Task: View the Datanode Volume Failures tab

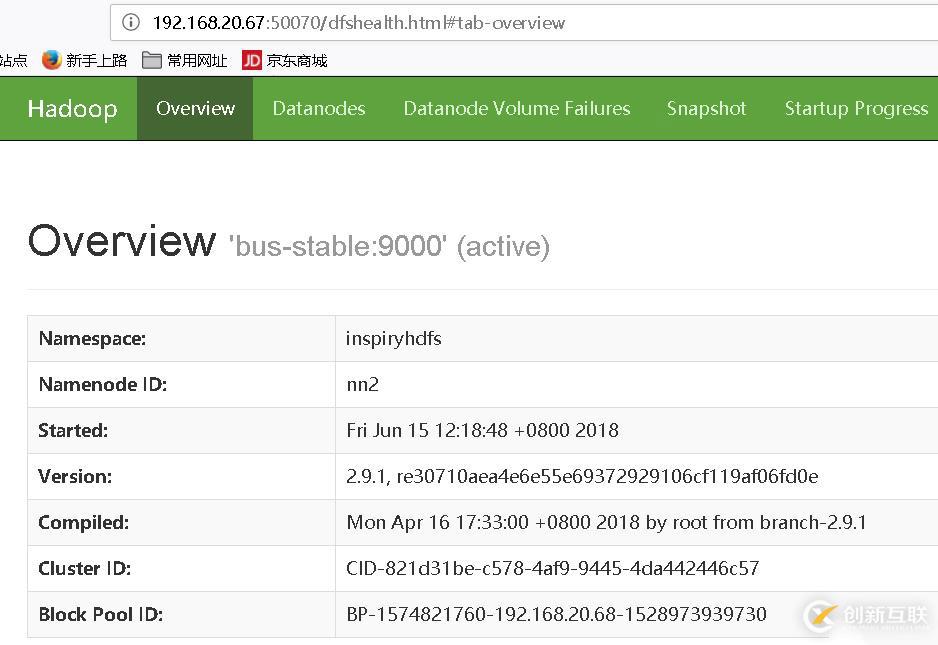Action: coord(517,108)
